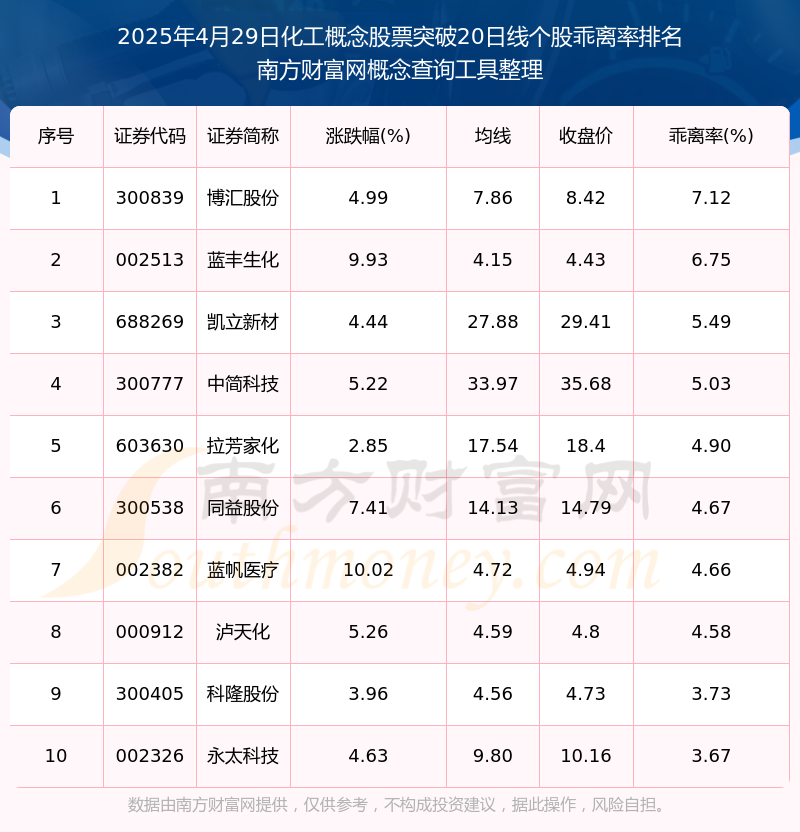The width and height of the screenshot is (800, 832).
Task: Click 乖离率 value 4.67
Action: click(x=711, y=508)
